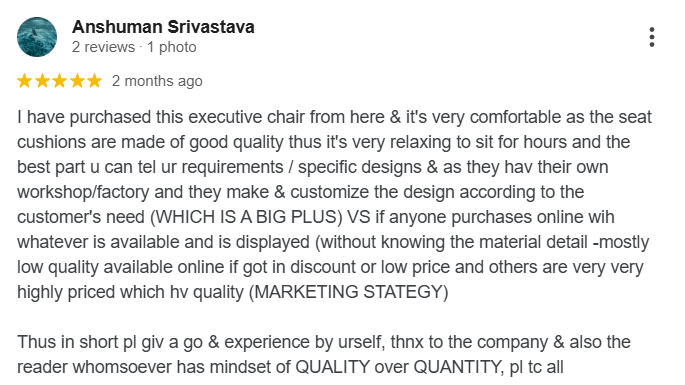Click Anshuman Srivastava's profile avatar
Viewport: 685px width, 385px height.
click(x=37, y=37)
